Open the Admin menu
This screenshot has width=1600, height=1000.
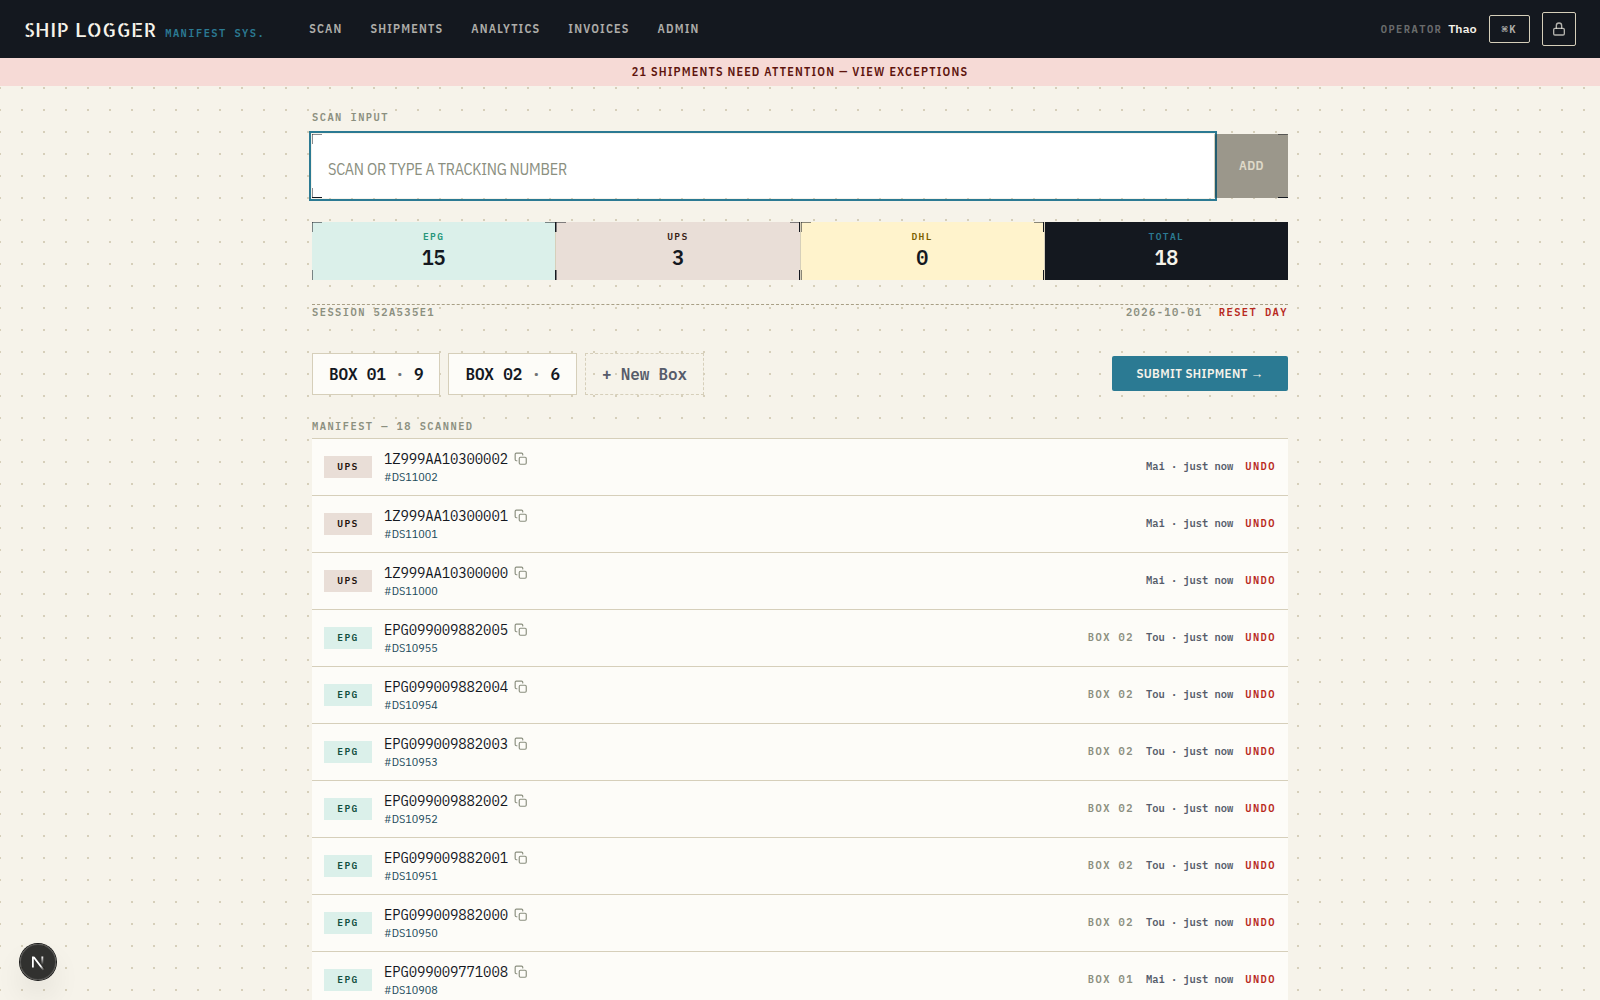point(678,29)
